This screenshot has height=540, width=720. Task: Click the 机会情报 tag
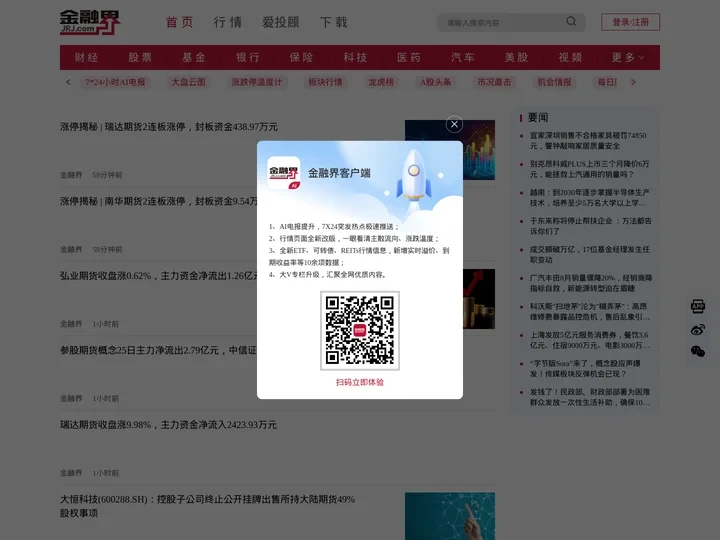(x=554, y=82)
